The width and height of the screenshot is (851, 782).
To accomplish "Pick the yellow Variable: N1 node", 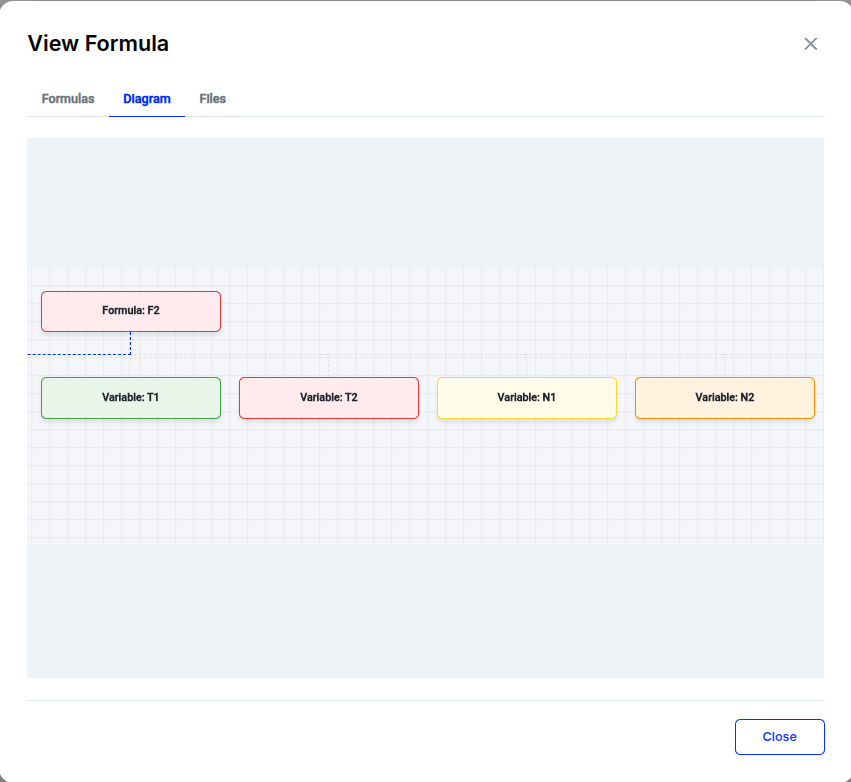I will [x=527, y=398].
